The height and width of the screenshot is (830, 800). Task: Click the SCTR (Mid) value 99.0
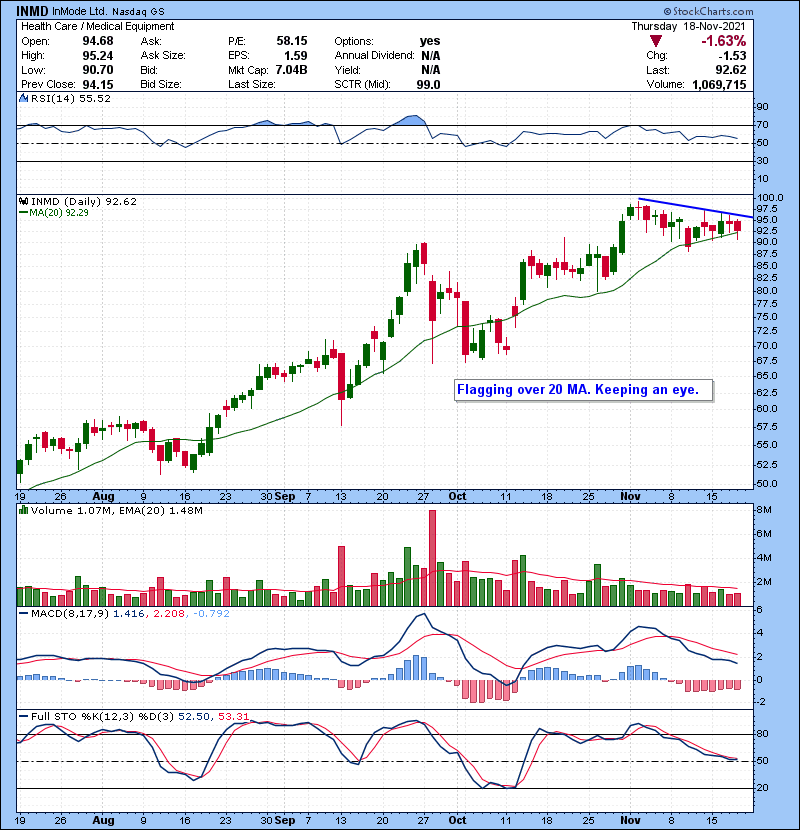pos(428,85)
